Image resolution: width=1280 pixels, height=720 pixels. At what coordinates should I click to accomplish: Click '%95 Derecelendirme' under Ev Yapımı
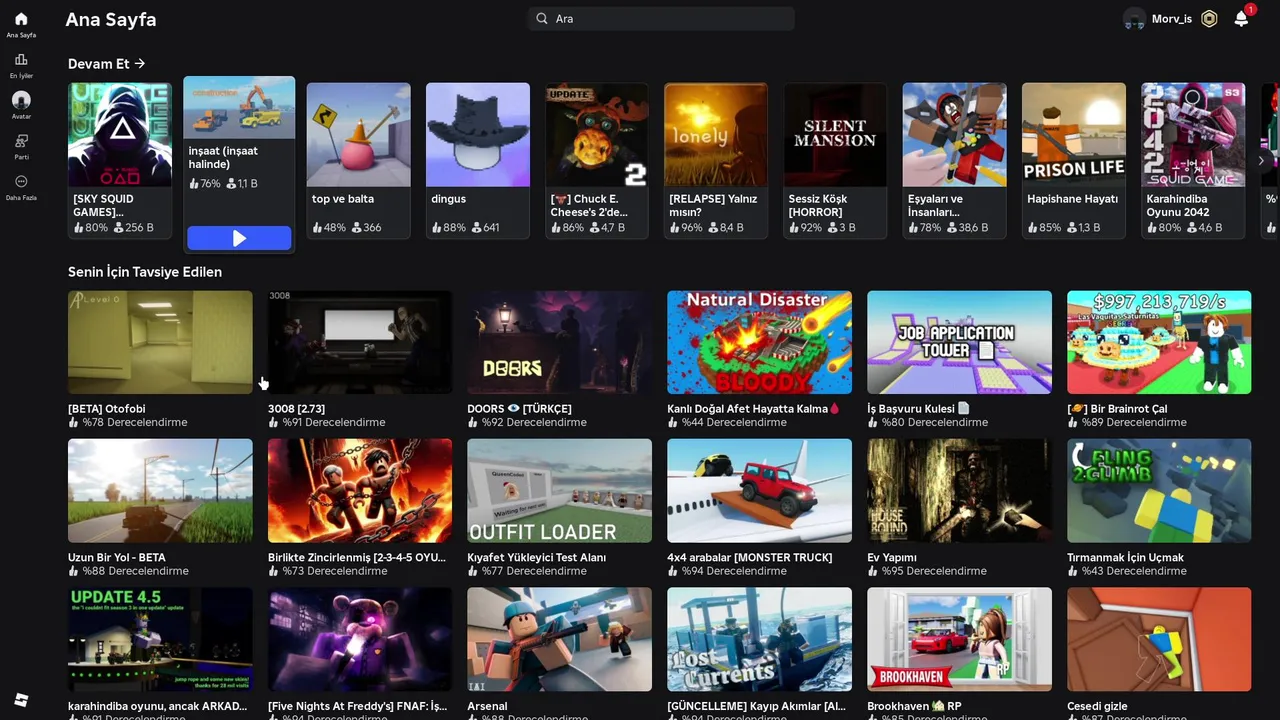point(934,571)
